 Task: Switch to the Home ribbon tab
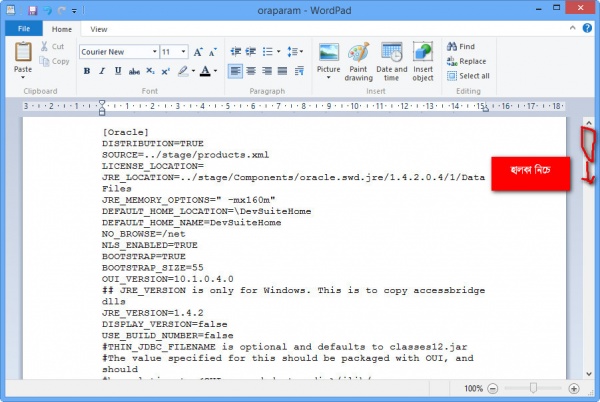pos(62,29)
